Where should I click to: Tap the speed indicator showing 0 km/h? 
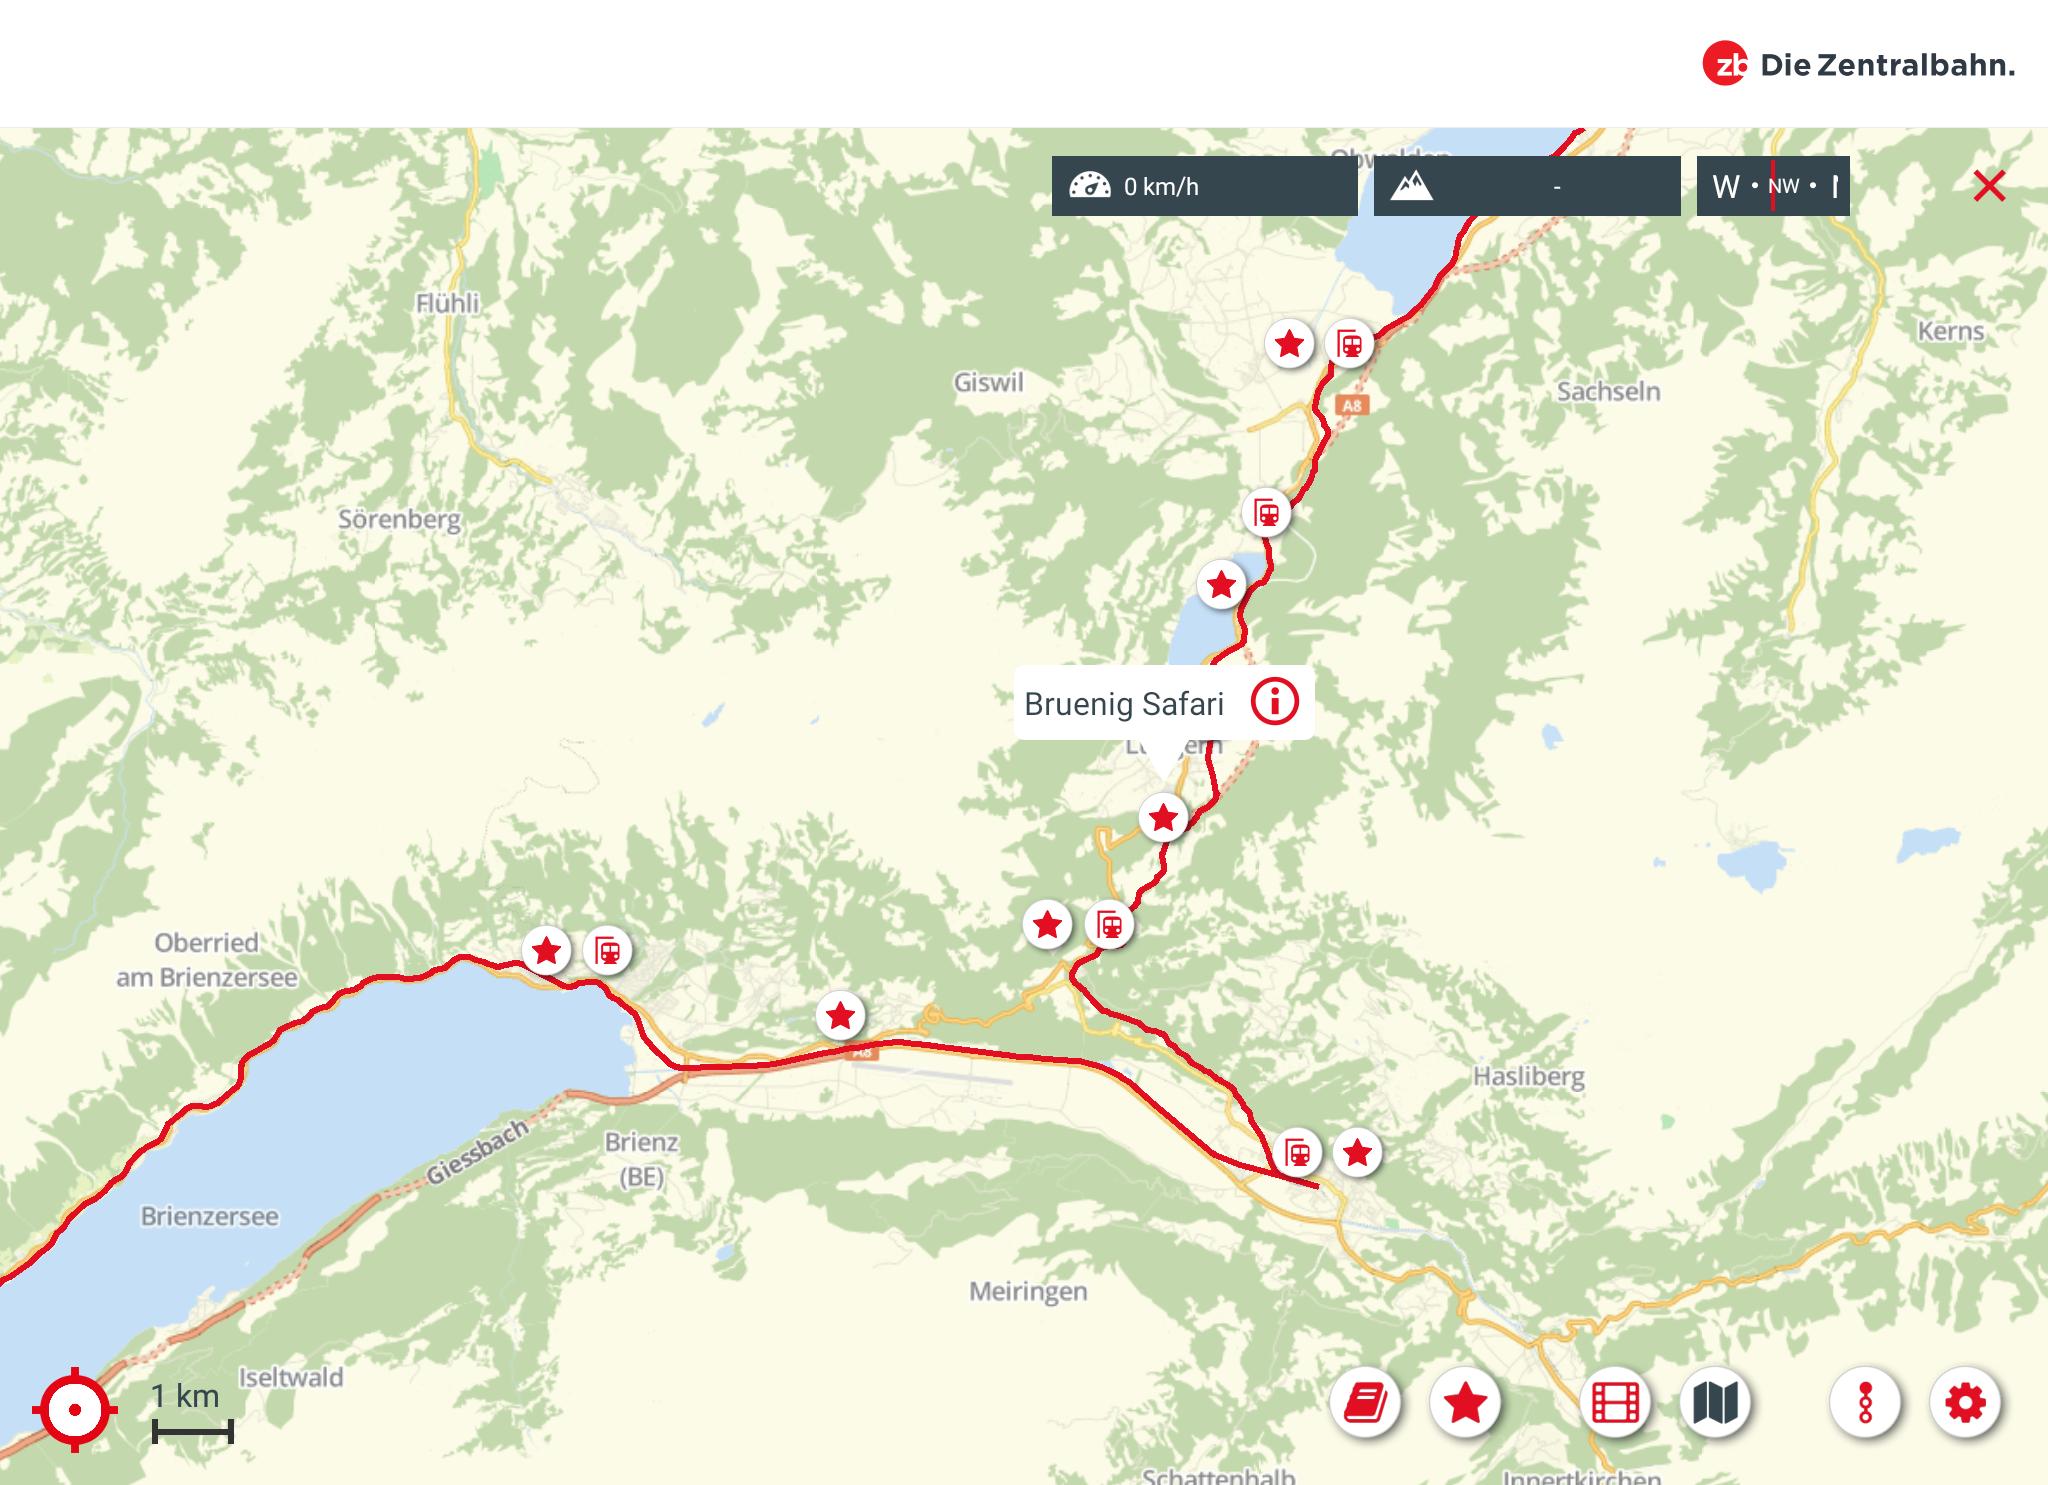[x=1204, y=186]
